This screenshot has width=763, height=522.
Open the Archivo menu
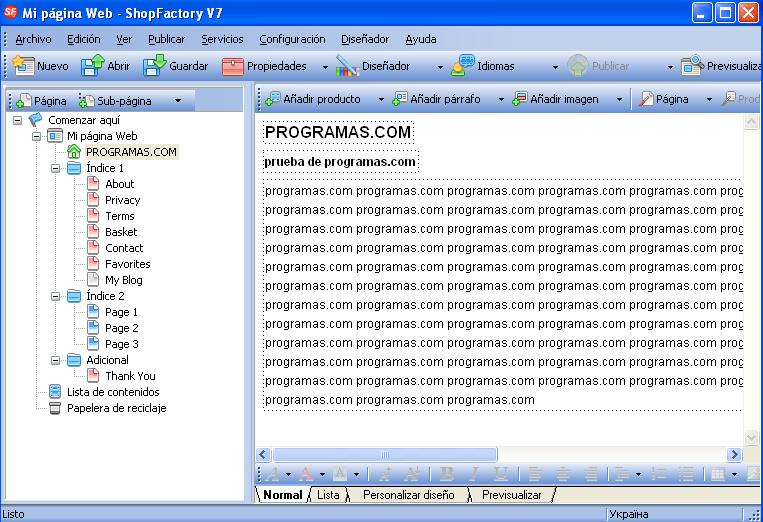coord(33,39)
